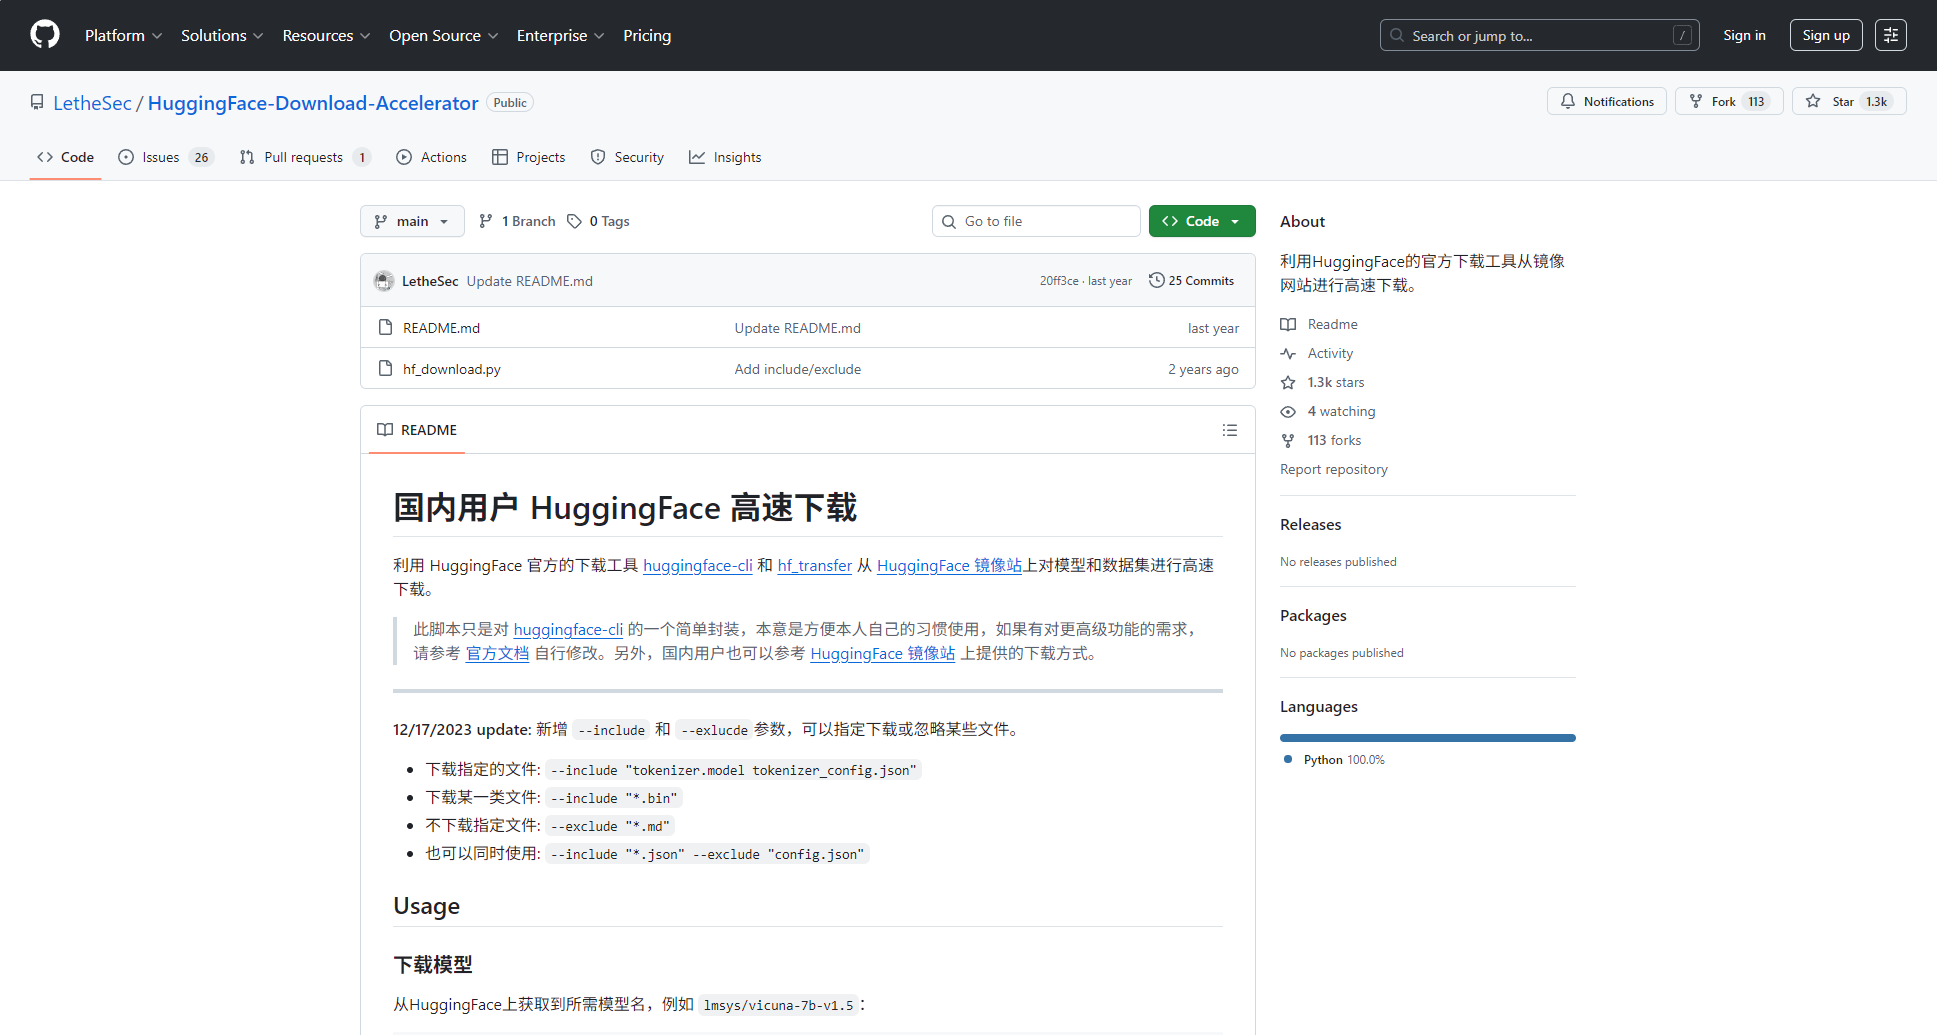The height and width of the screenshot is (1035, 1937).
Task: Click the Sign up button
Action: 1826,34
